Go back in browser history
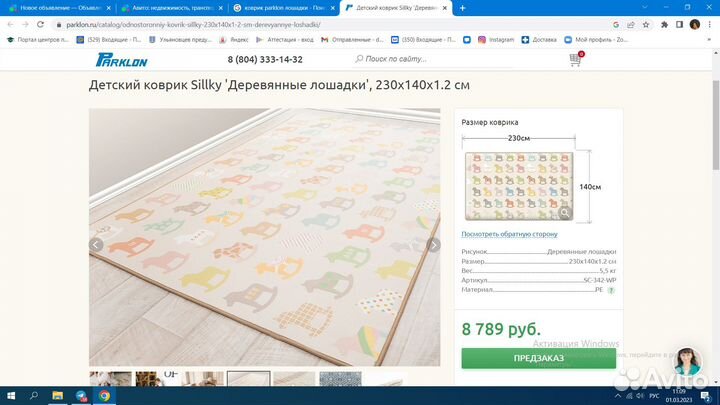Viewport: 720px width, 405px height. (x=10, y=24)
